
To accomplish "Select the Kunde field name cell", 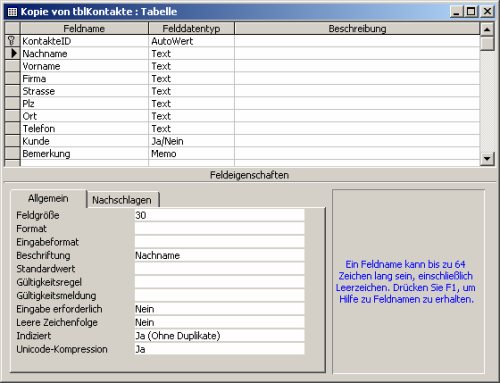I will click(84, 141).
